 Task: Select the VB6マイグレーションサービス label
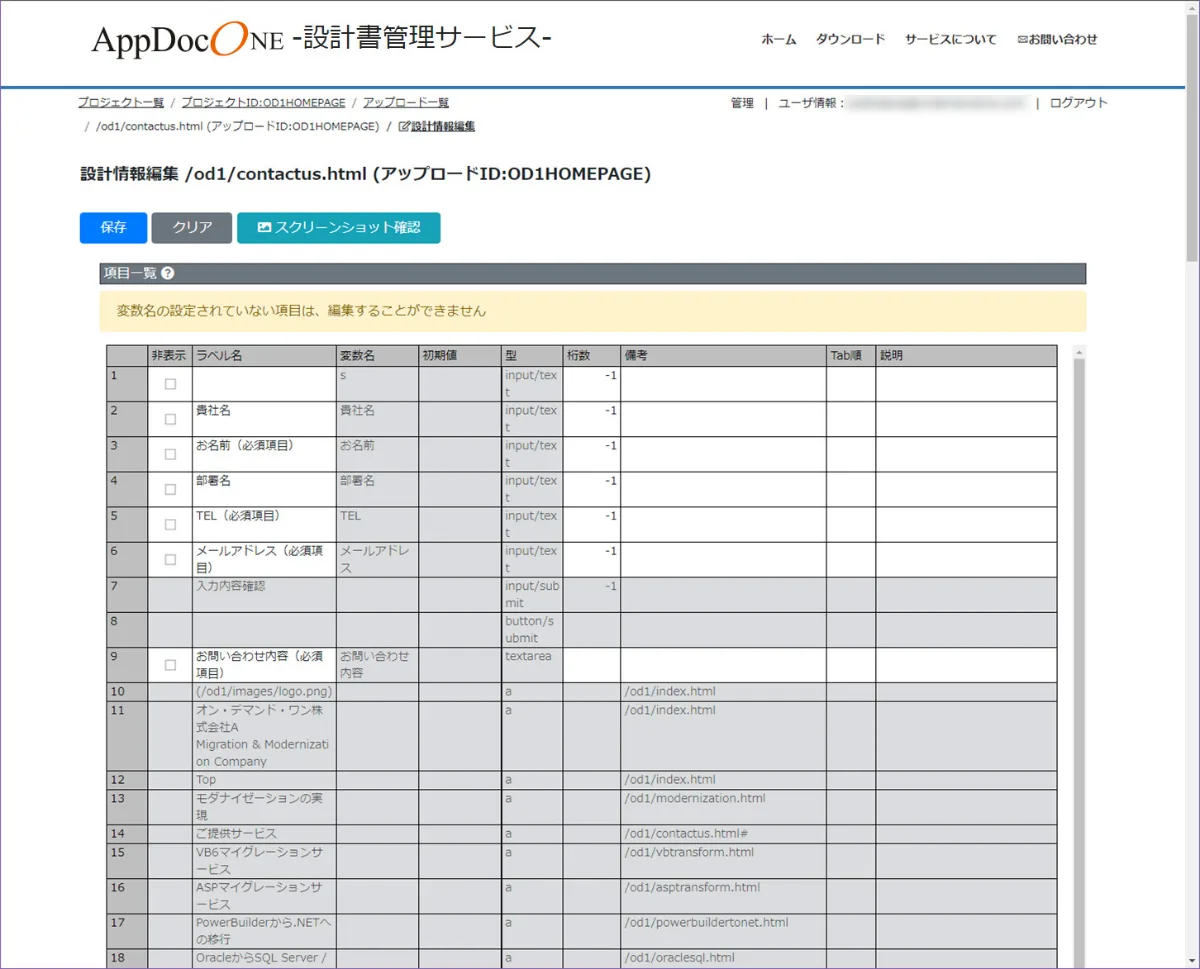point(264,861)
